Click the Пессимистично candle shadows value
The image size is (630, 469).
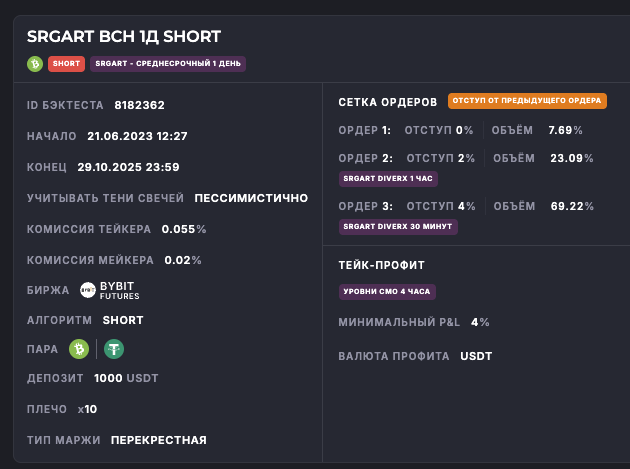pyautogui.click(x=251, y=198)
